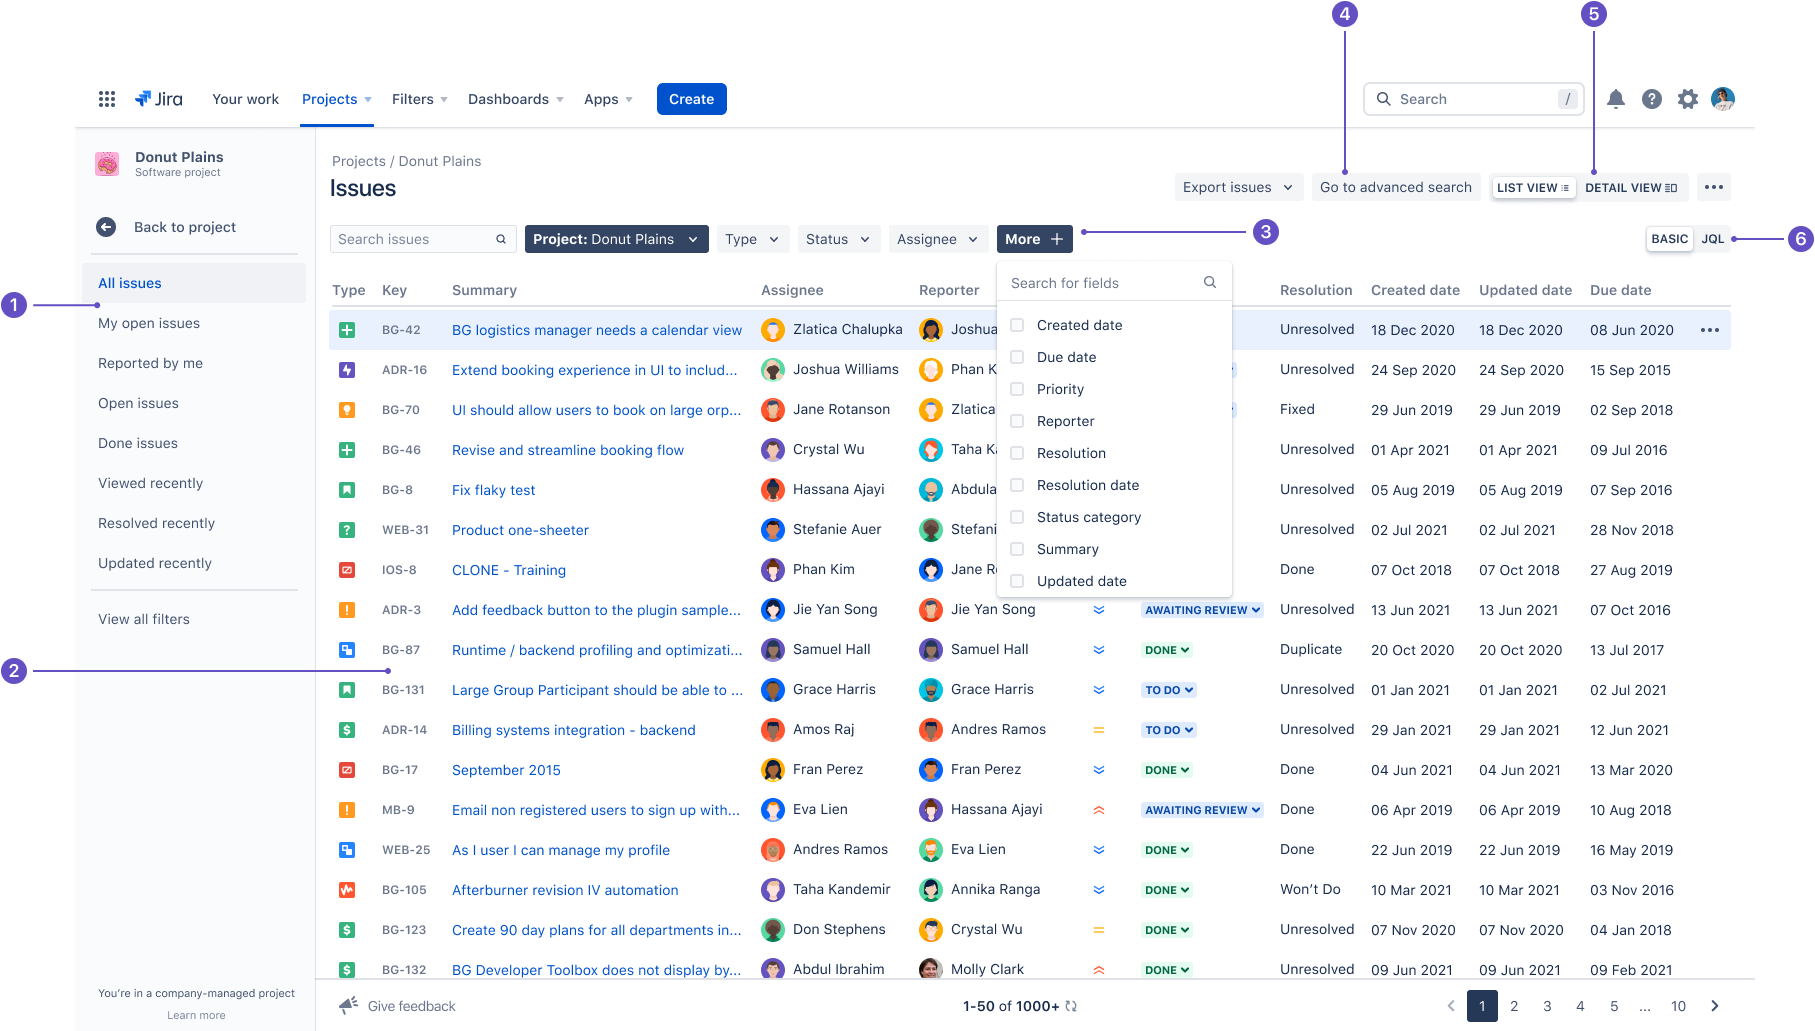This screenshot has height=1031, width=1815.
Task: Go to the next page arrow
Action: click(1715, 1006)
